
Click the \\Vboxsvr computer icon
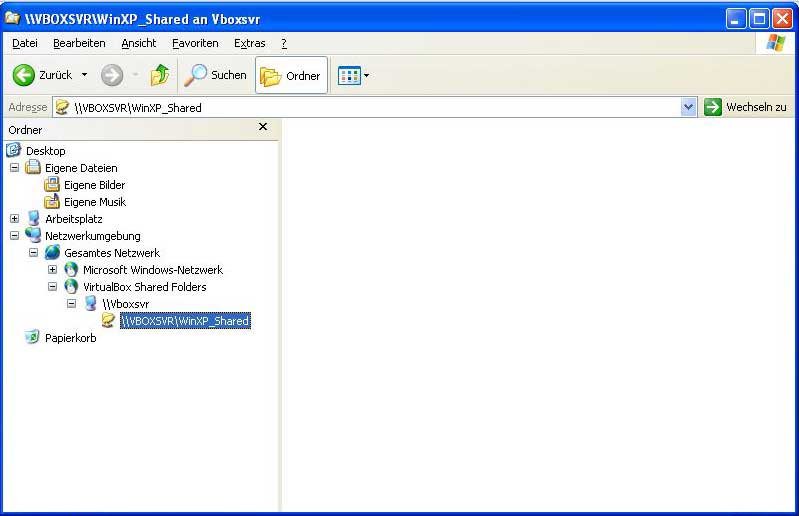91,304
